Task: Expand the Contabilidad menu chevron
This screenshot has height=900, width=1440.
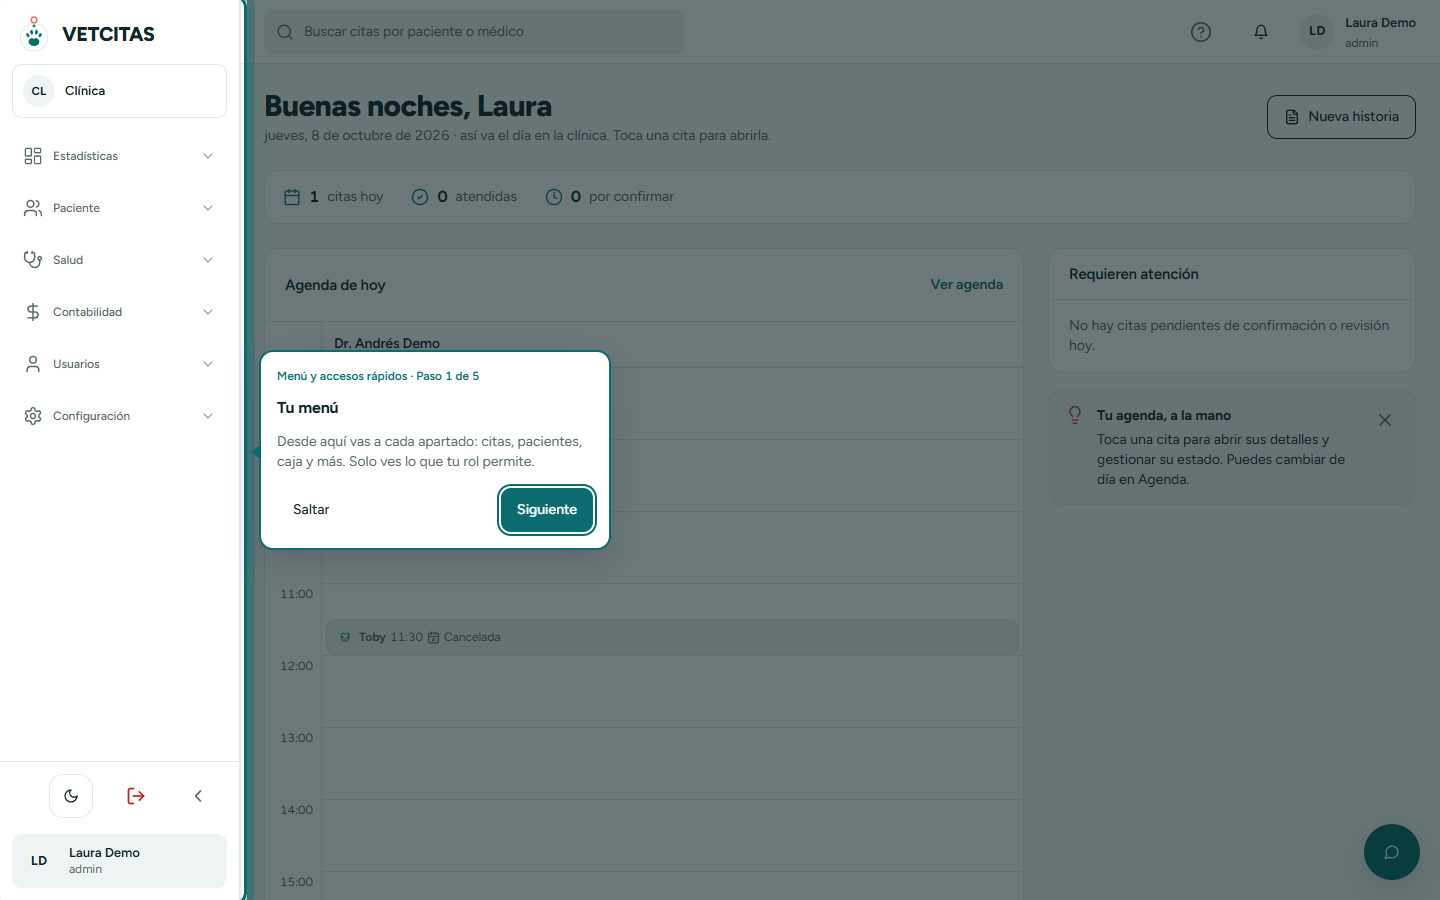Action: (208, 312)
